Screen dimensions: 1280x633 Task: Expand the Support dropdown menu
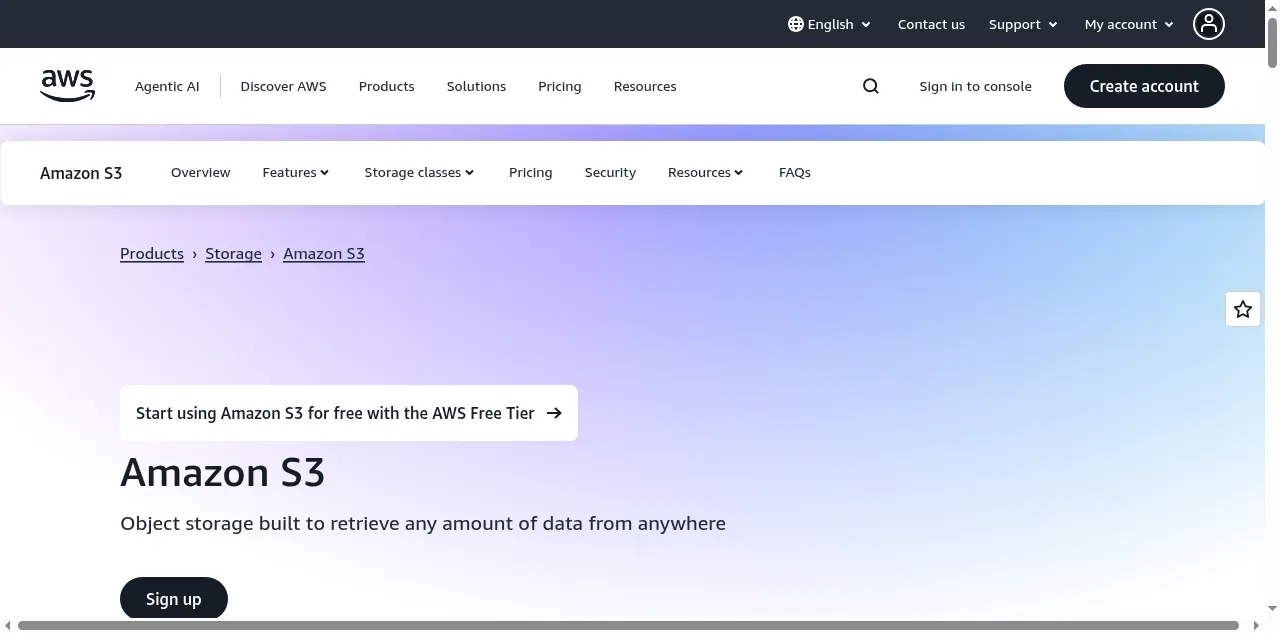click(x=1023, y=24)
